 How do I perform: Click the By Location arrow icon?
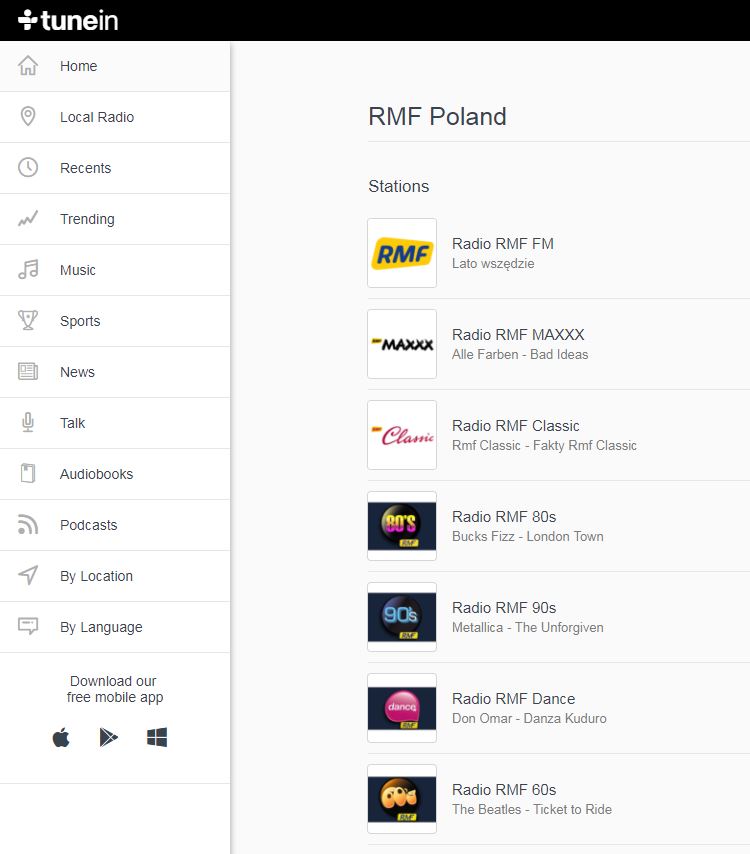[x=28, y=576]
